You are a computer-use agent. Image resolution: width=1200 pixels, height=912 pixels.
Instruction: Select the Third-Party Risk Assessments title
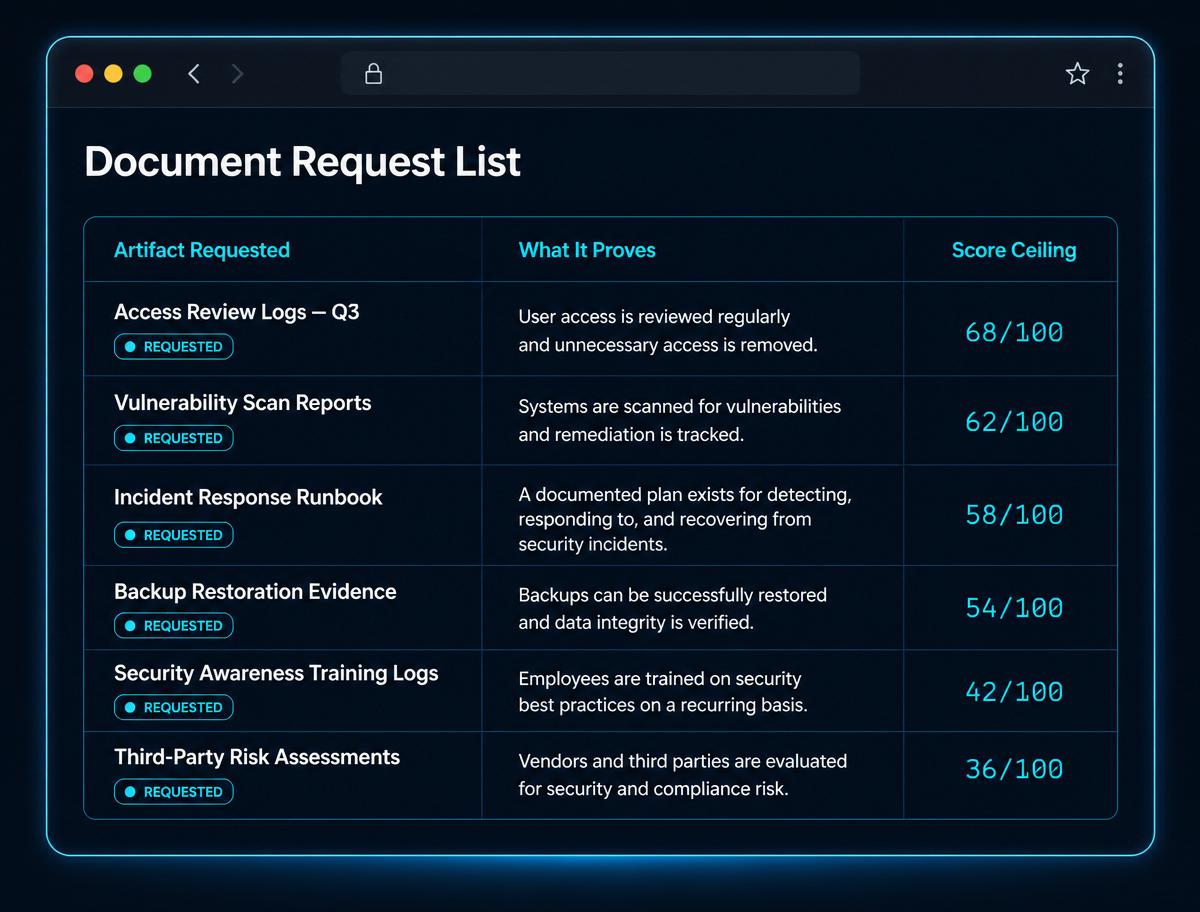(257, 757)
